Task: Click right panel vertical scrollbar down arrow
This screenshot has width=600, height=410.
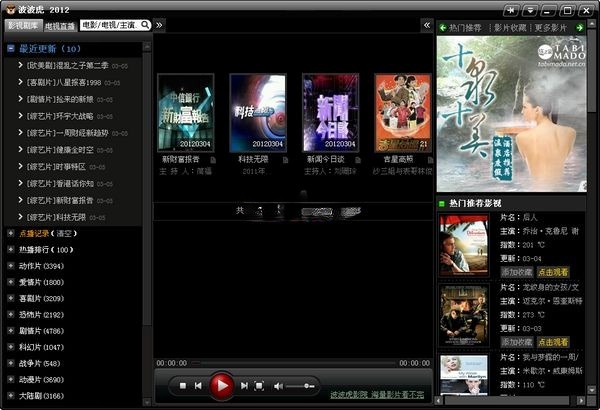Action: click(x=592, y=389)
